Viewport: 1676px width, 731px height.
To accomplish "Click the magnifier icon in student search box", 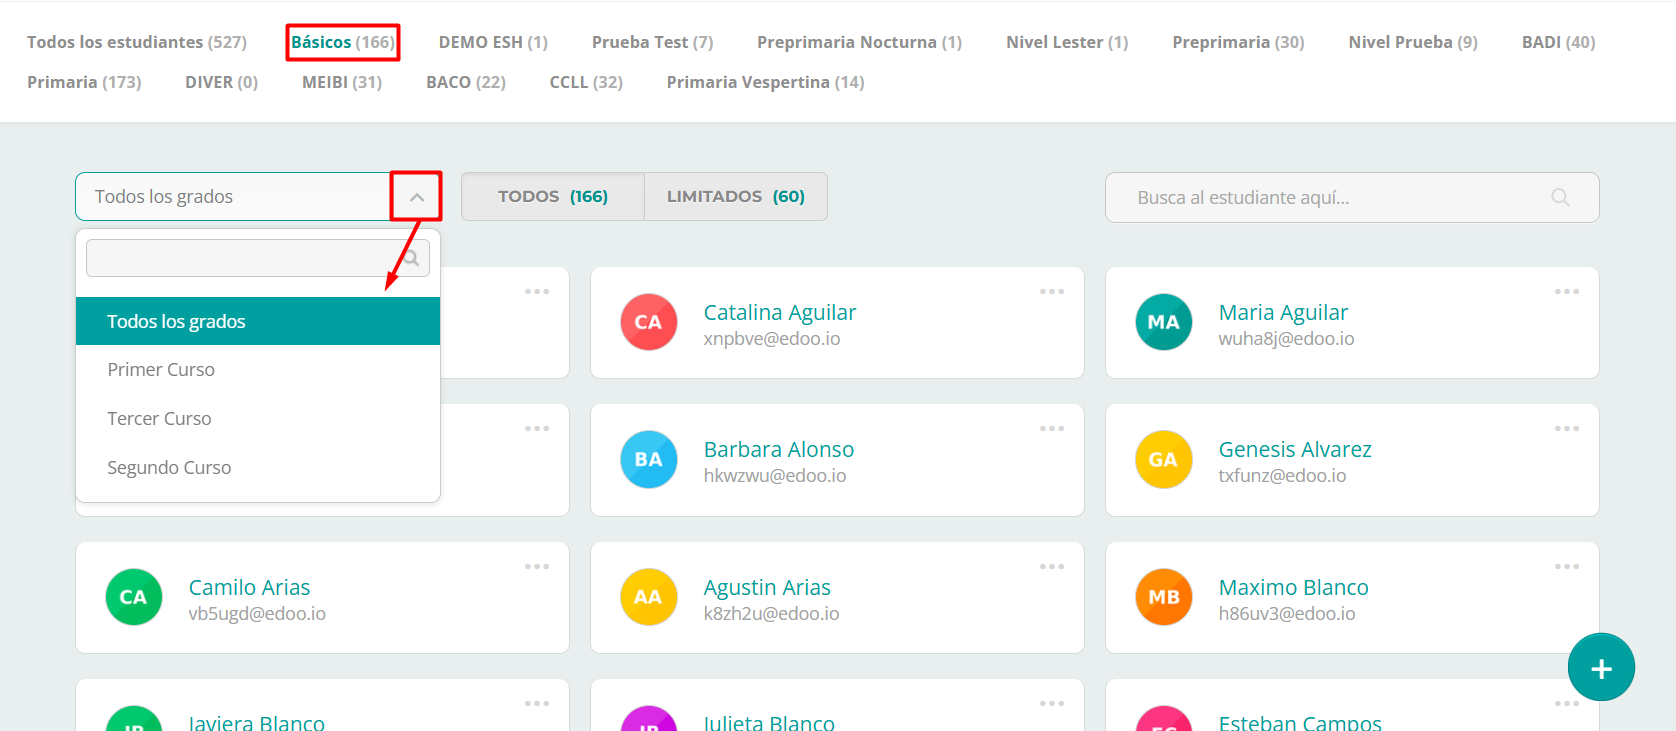I will point(1560,197).
